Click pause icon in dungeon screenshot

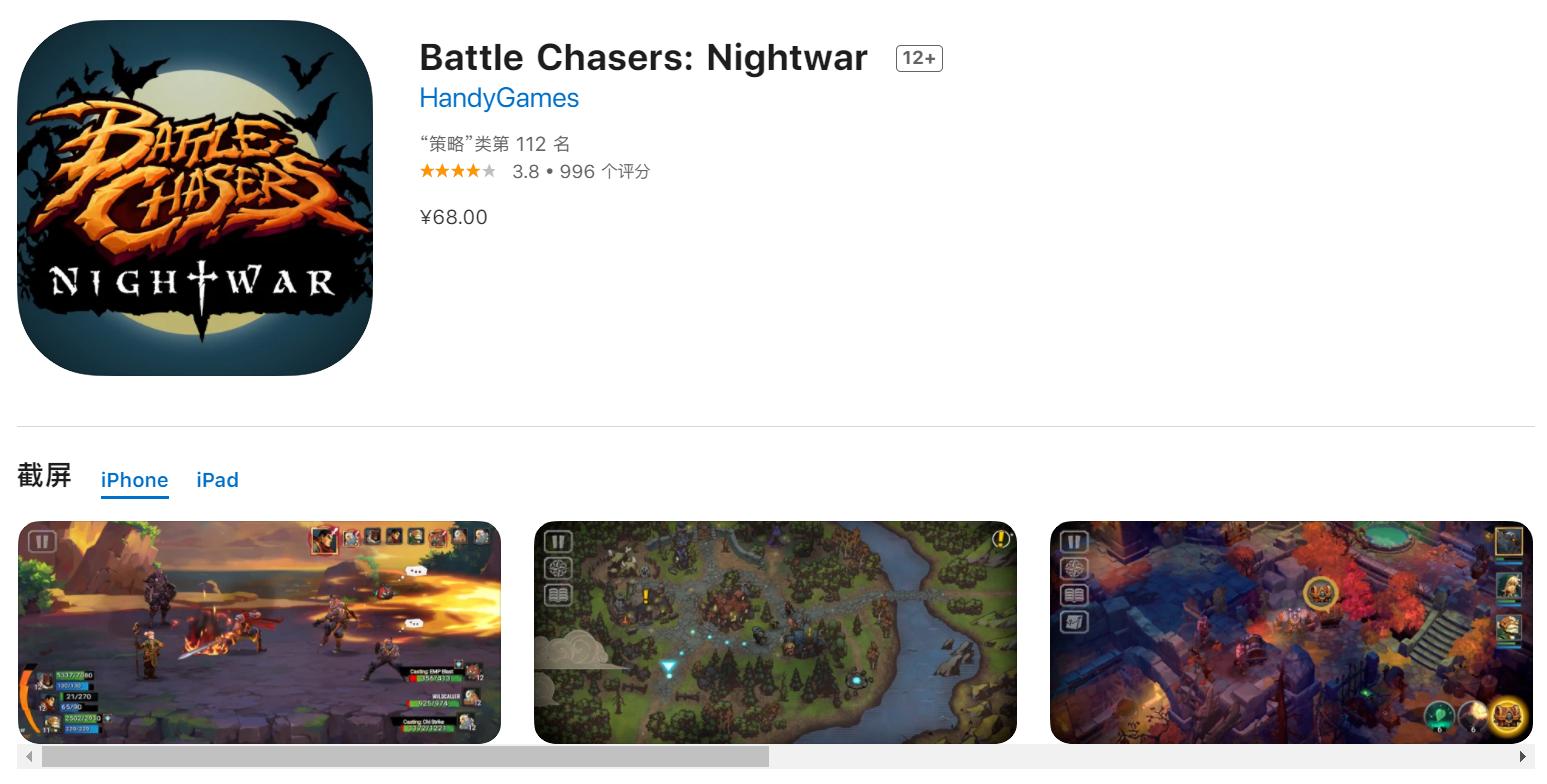pyautogui.click(x=1074, y=543)
